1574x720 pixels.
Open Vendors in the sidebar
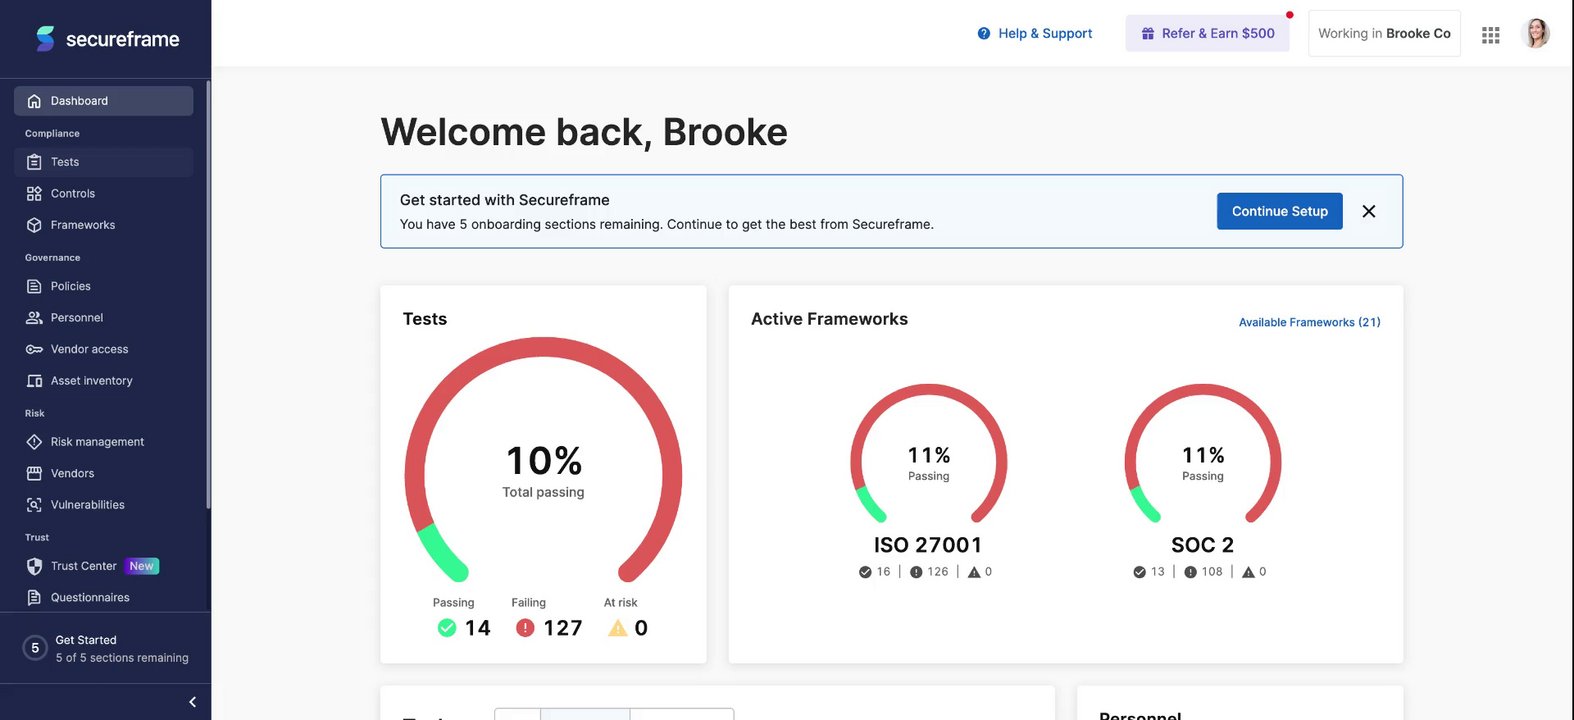coord(104,473)
